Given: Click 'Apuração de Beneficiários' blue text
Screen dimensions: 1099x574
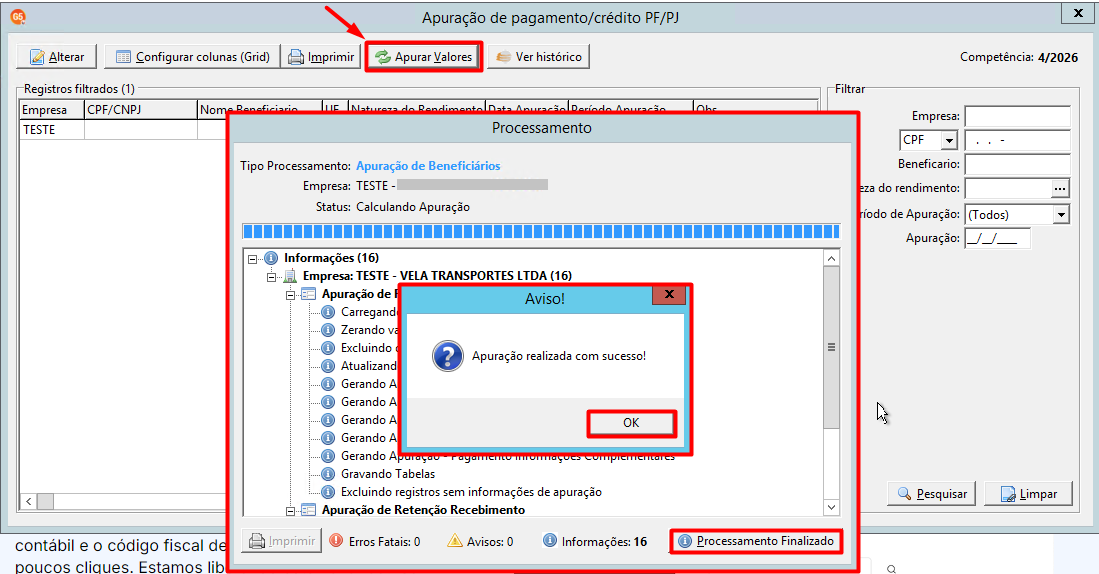Looking at the screenshot, I should tap(428, 166).
